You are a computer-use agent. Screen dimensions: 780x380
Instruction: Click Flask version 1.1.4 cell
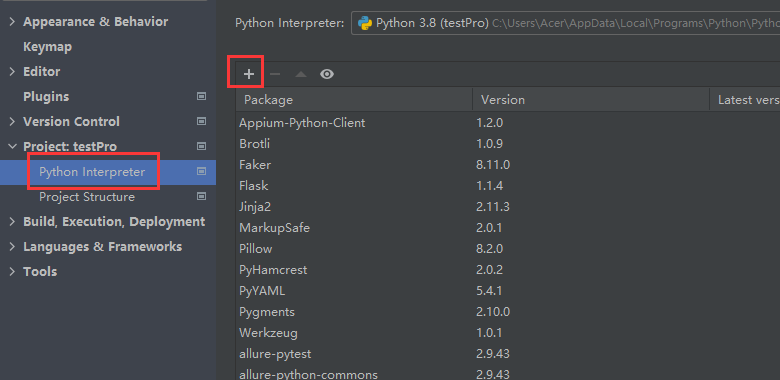(489, 186)
